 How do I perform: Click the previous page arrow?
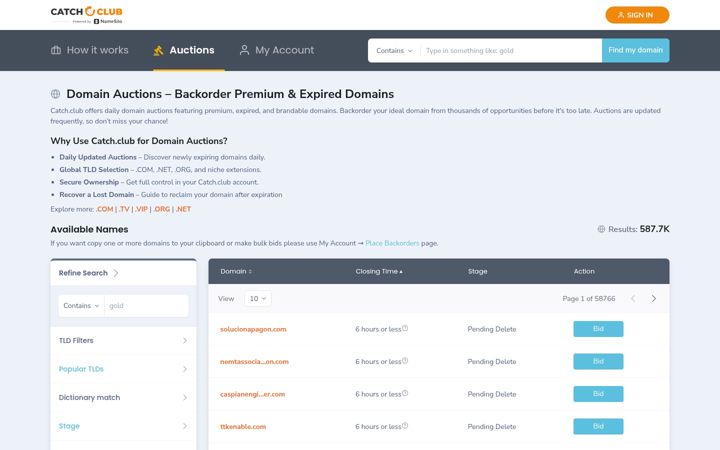633,298
